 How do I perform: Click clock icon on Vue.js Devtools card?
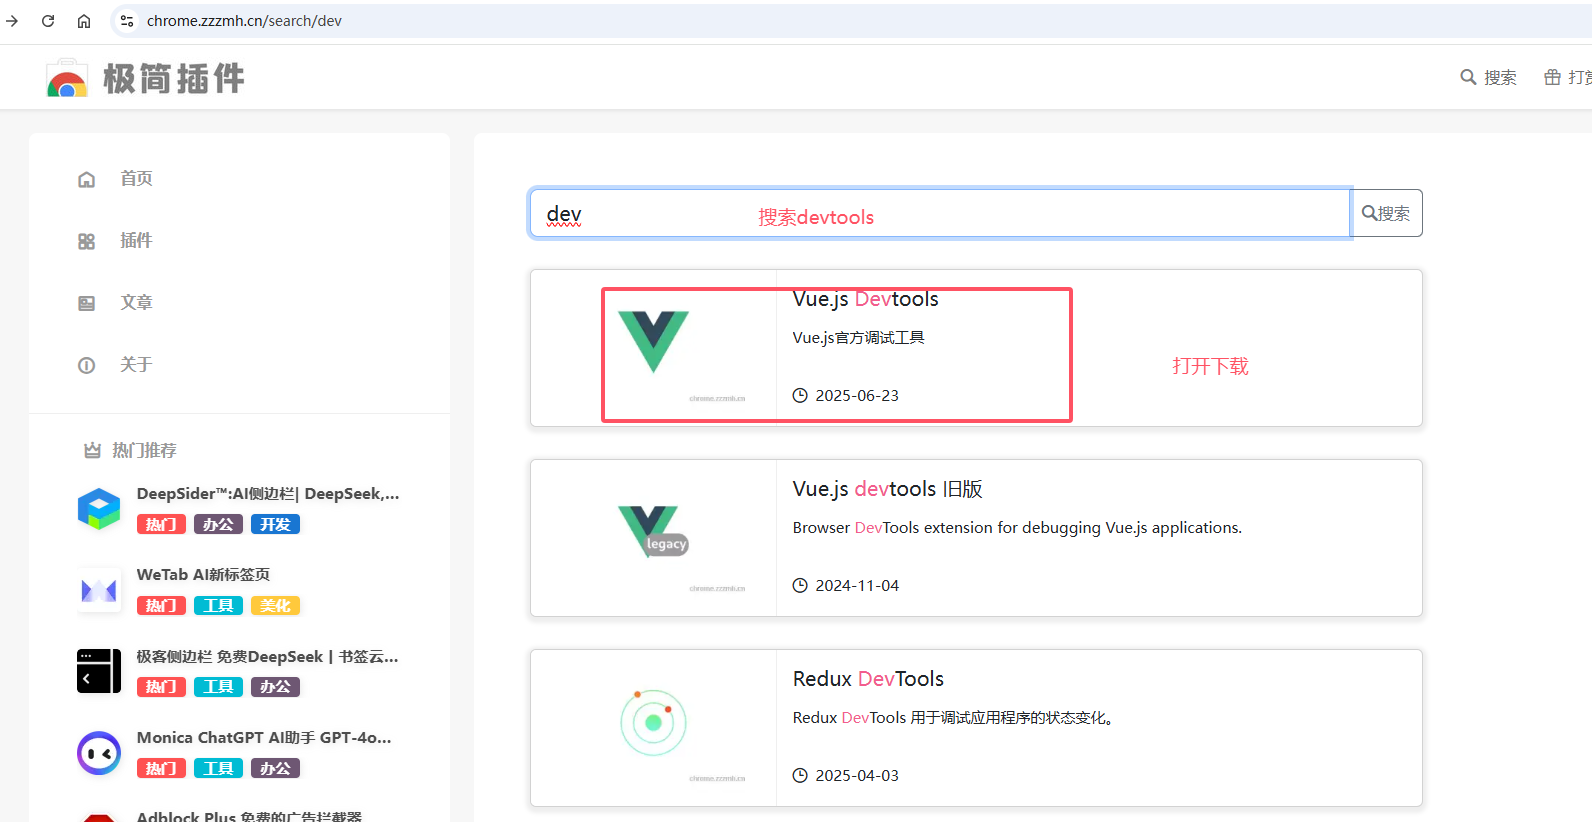click(x=800, y=396)
